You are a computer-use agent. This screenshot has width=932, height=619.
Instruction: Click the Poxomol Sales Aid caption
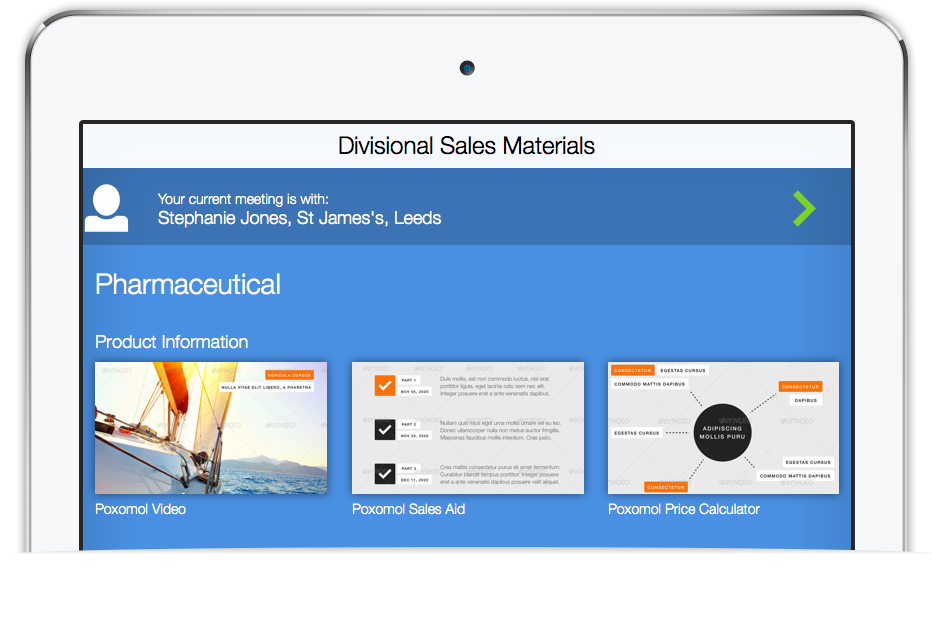click(408, 509)
